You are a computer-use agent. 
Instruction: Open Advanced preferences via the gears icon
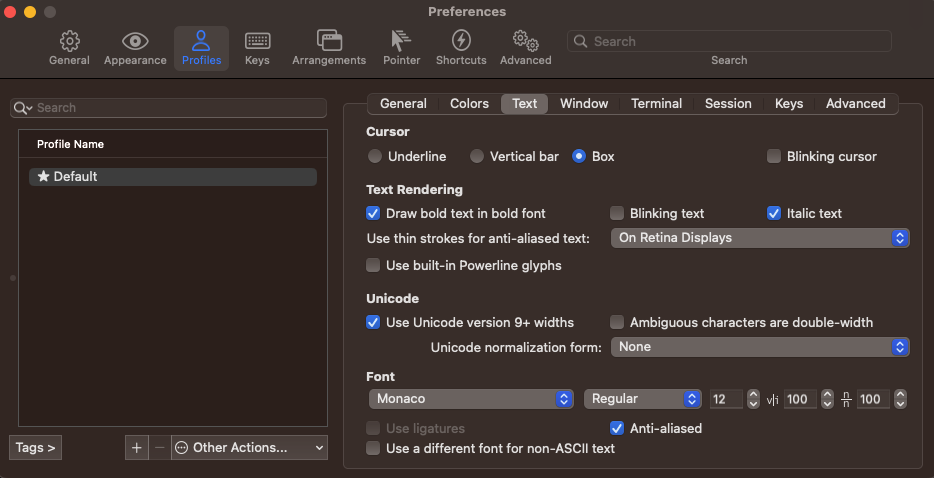click(x=525, y=48)
